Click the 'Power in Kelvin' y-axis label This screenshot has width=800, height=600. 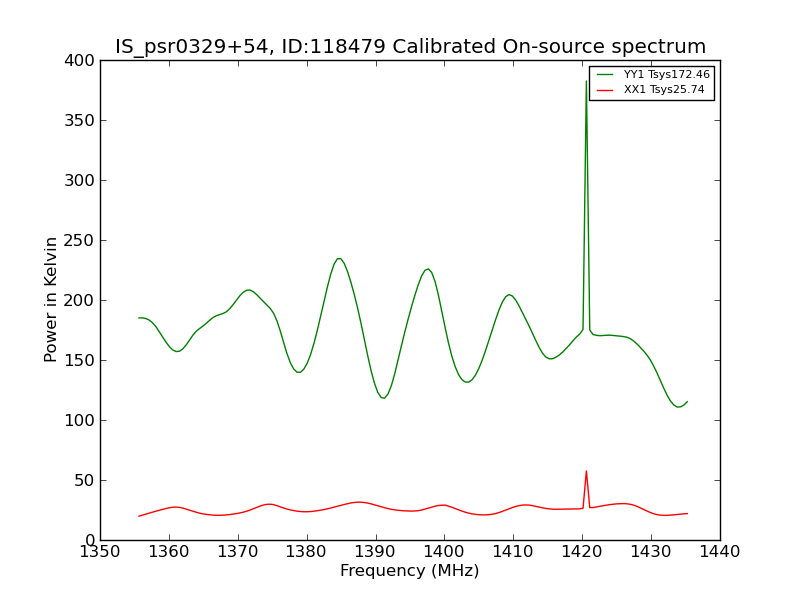point(50,300)
